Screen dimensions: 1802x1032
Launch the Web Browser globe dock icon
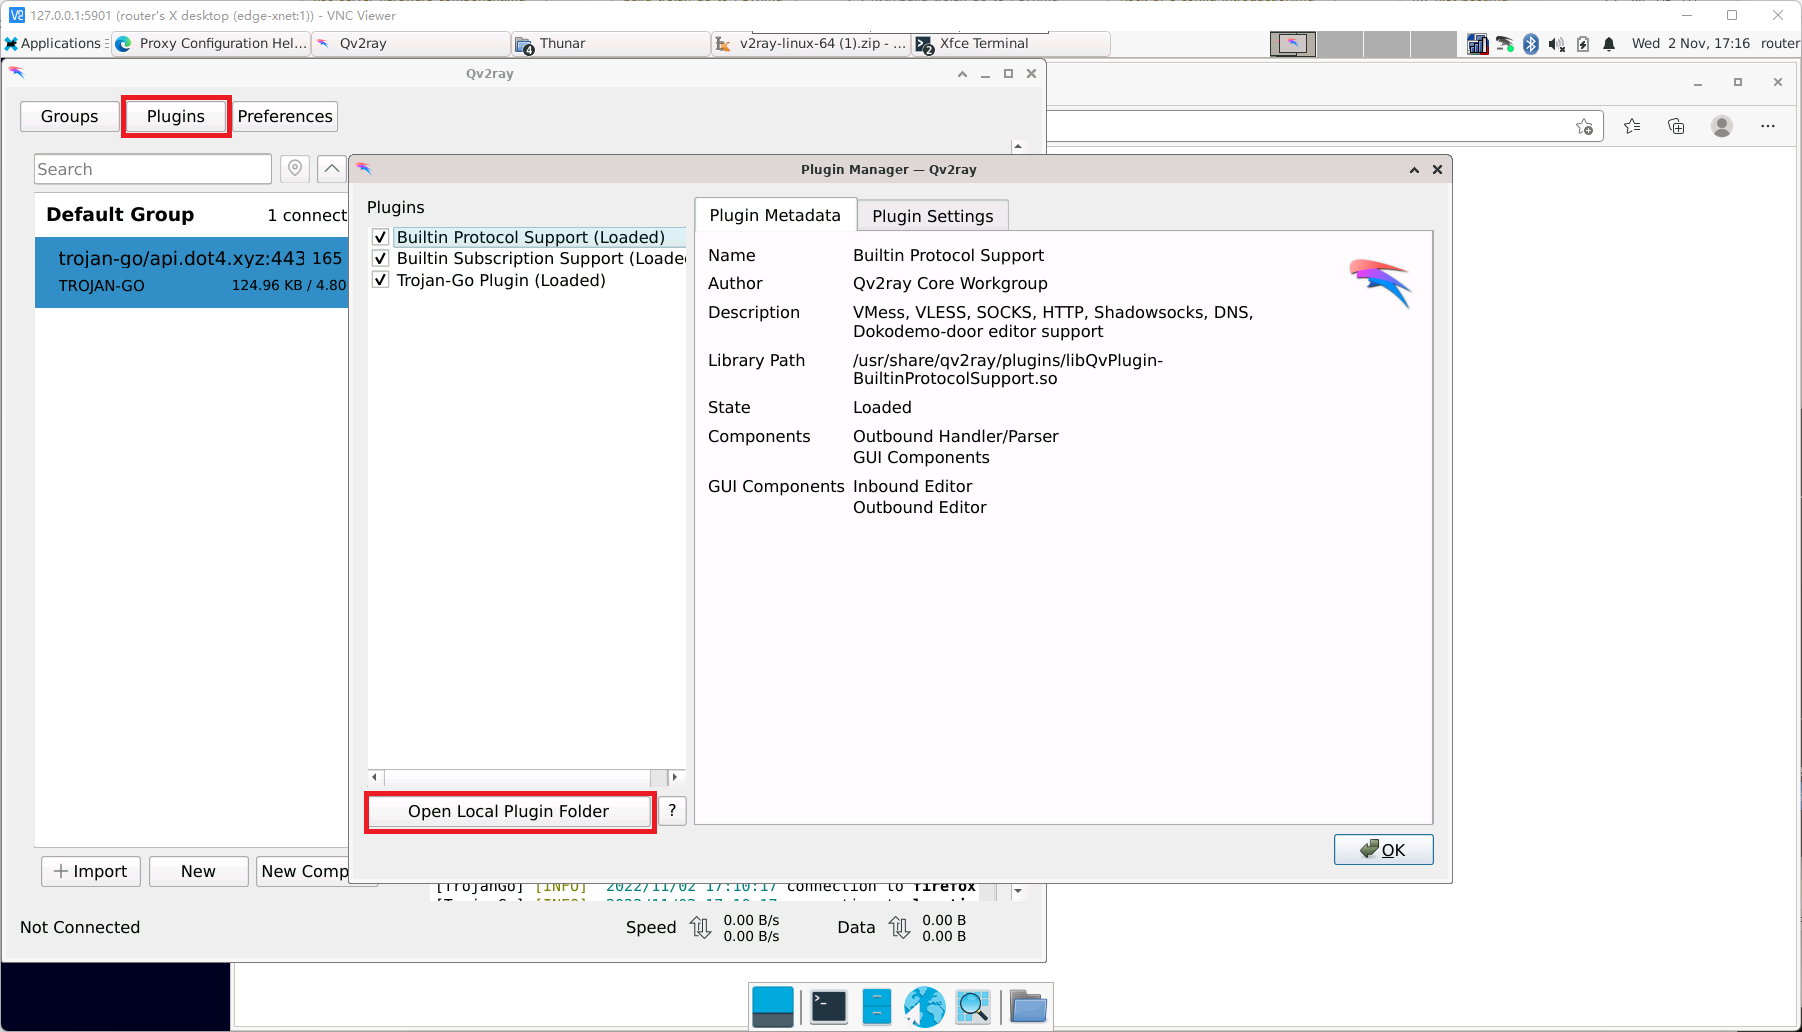coord(925,1007)
